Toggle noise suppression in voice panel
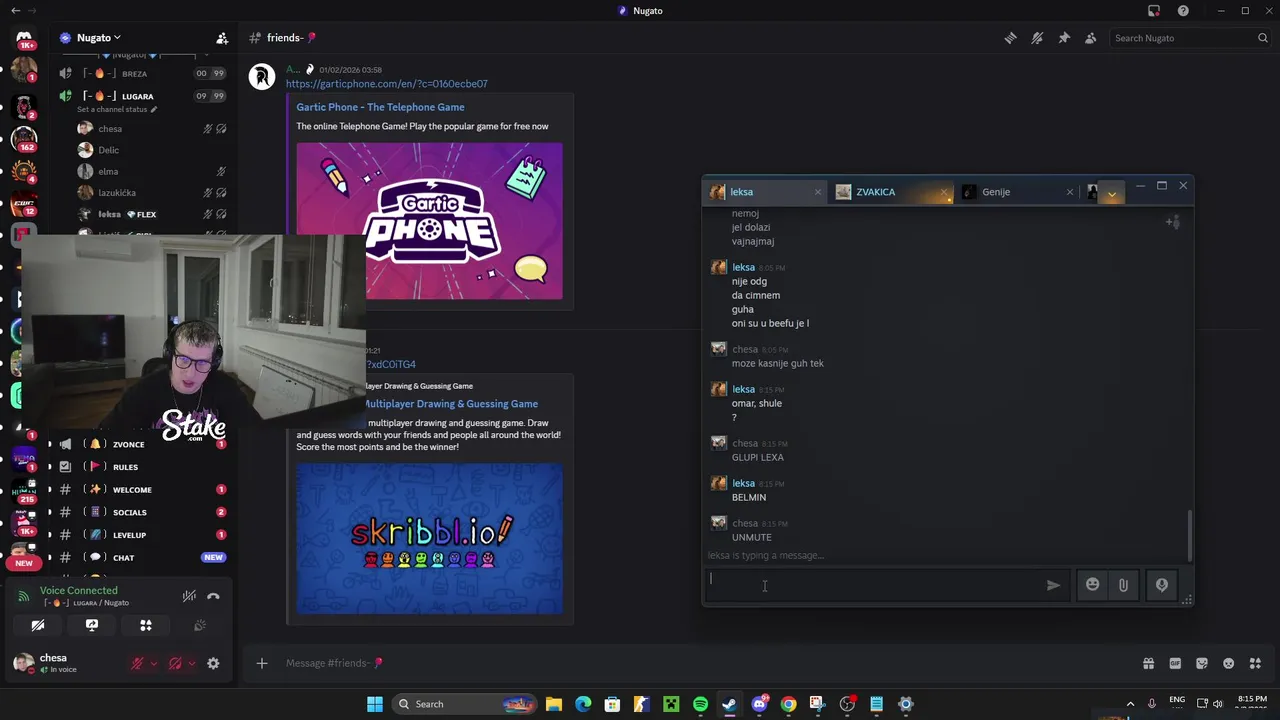Image resolution: width=1280 pixels, height=720 pixels. [x=189, y=596]
